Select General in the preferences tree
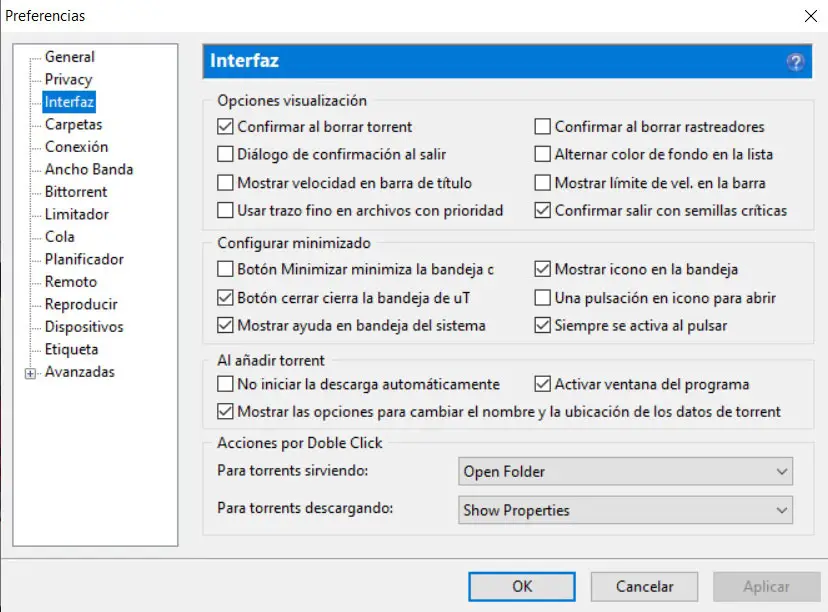This screenshot has width=828, height=612. click(x=70, y=57)
